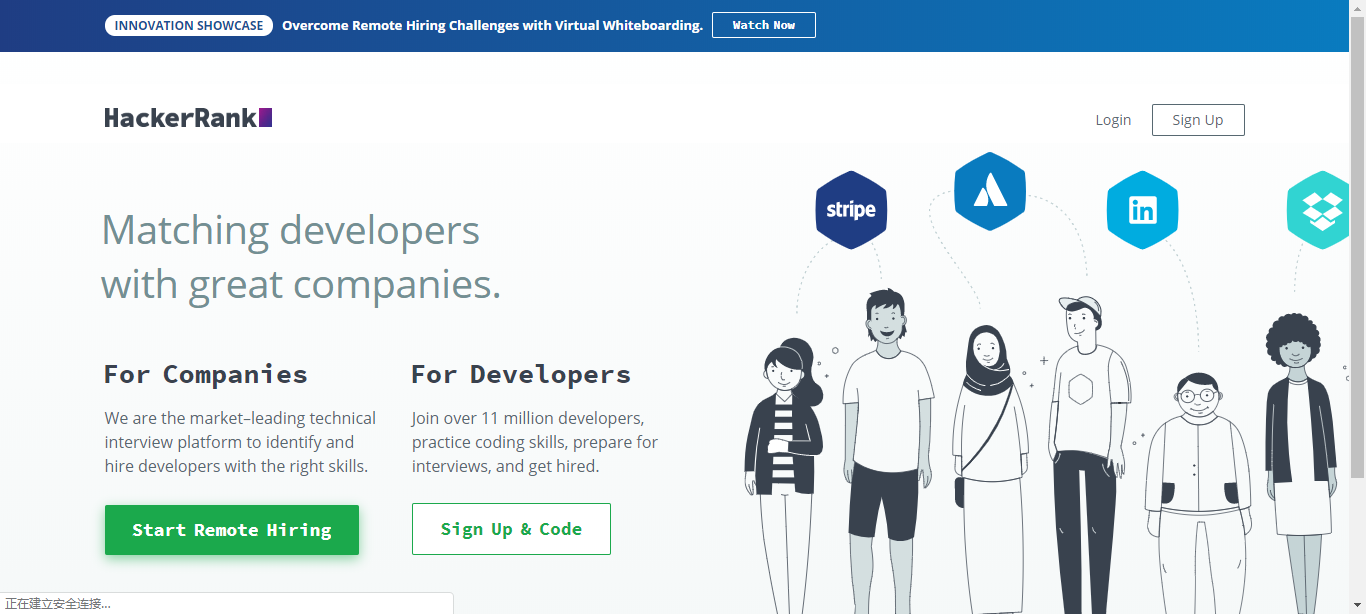Click the For Companies heading

click(x=206, y=375)
